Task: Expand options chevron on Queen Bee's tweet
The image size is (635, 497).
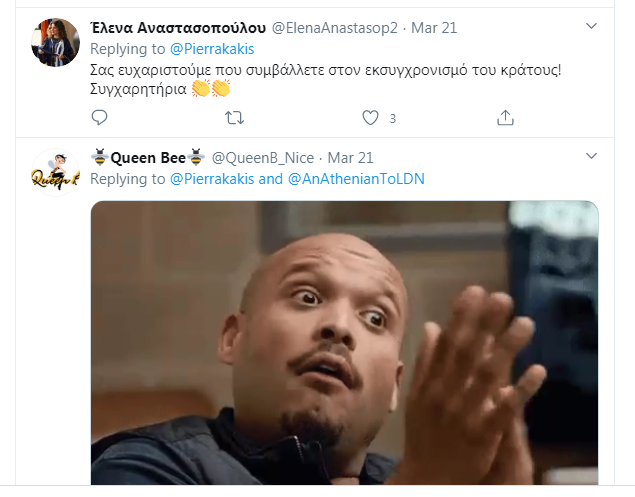Action: pos(592,156)
